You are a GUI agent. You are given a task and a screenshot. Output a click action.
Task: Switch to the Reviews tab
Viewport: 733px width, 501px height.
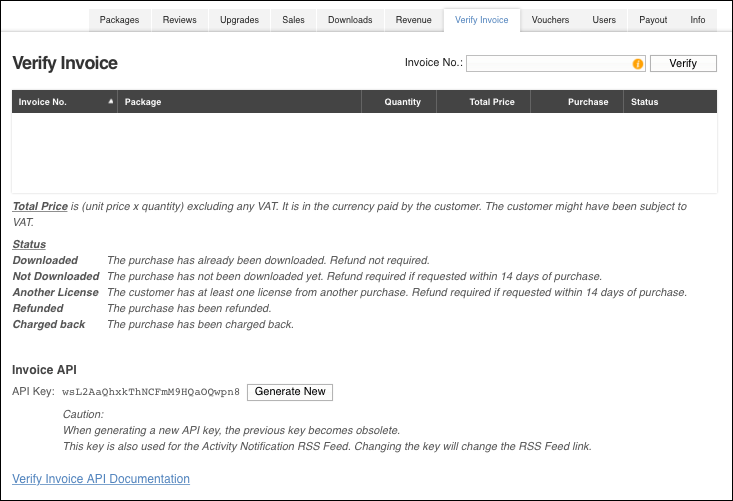coord(179,20)
